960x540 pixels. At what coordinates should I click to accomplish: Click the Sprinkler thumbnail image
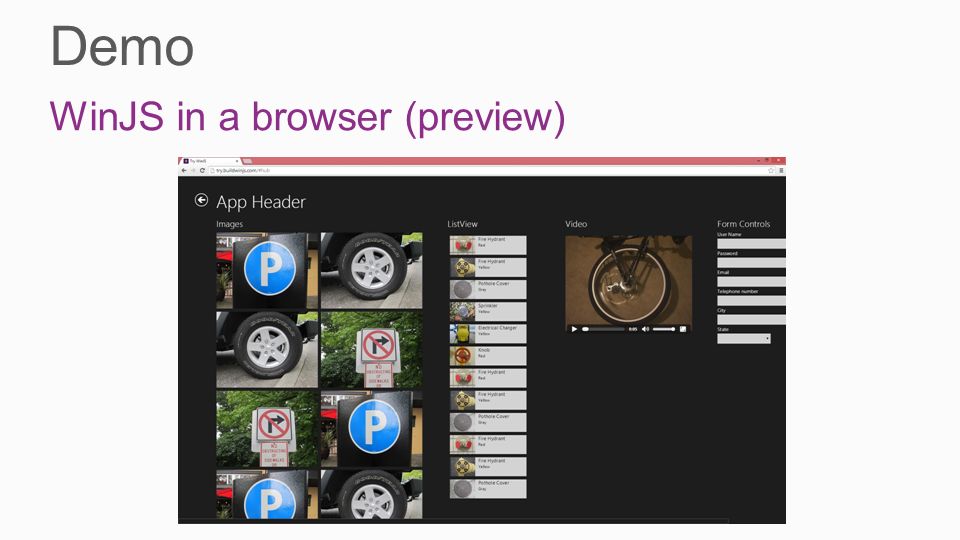[462, 312]
